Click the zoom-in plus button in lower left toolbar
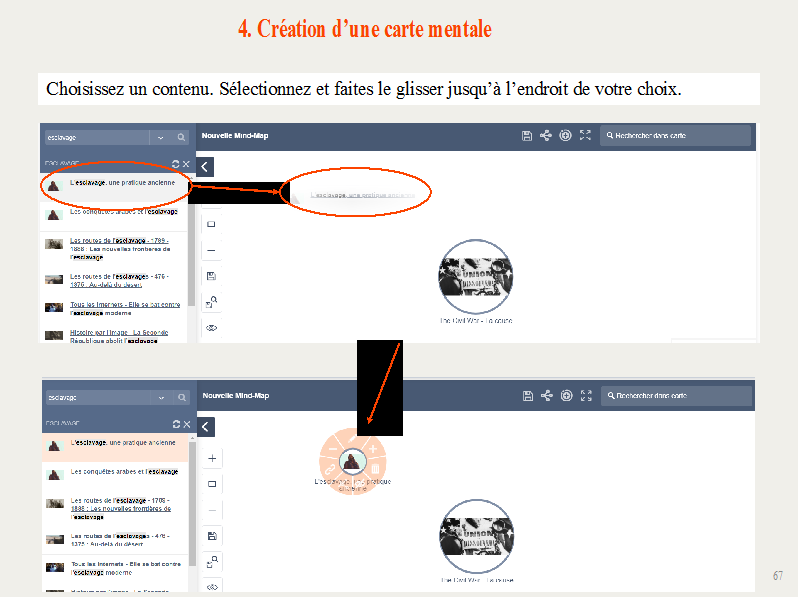The image size is (800, 600). point(211,458)
